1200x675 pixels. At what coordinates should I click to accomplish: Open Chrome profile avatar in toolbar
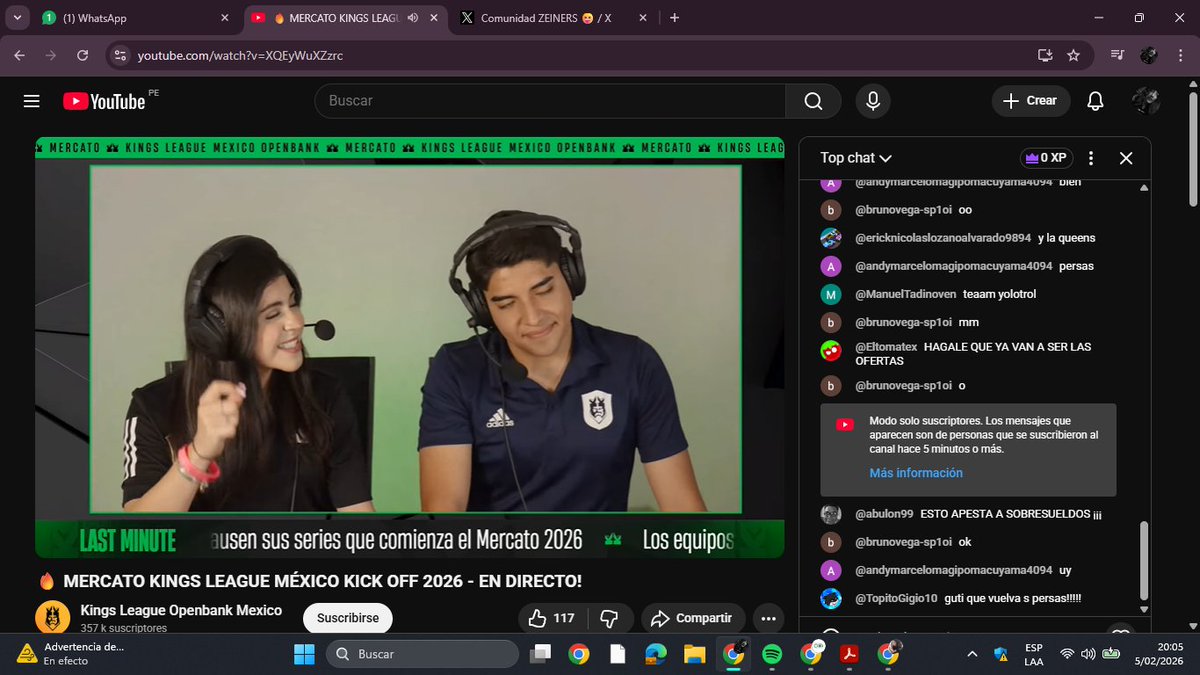(x=1149, y=56)
